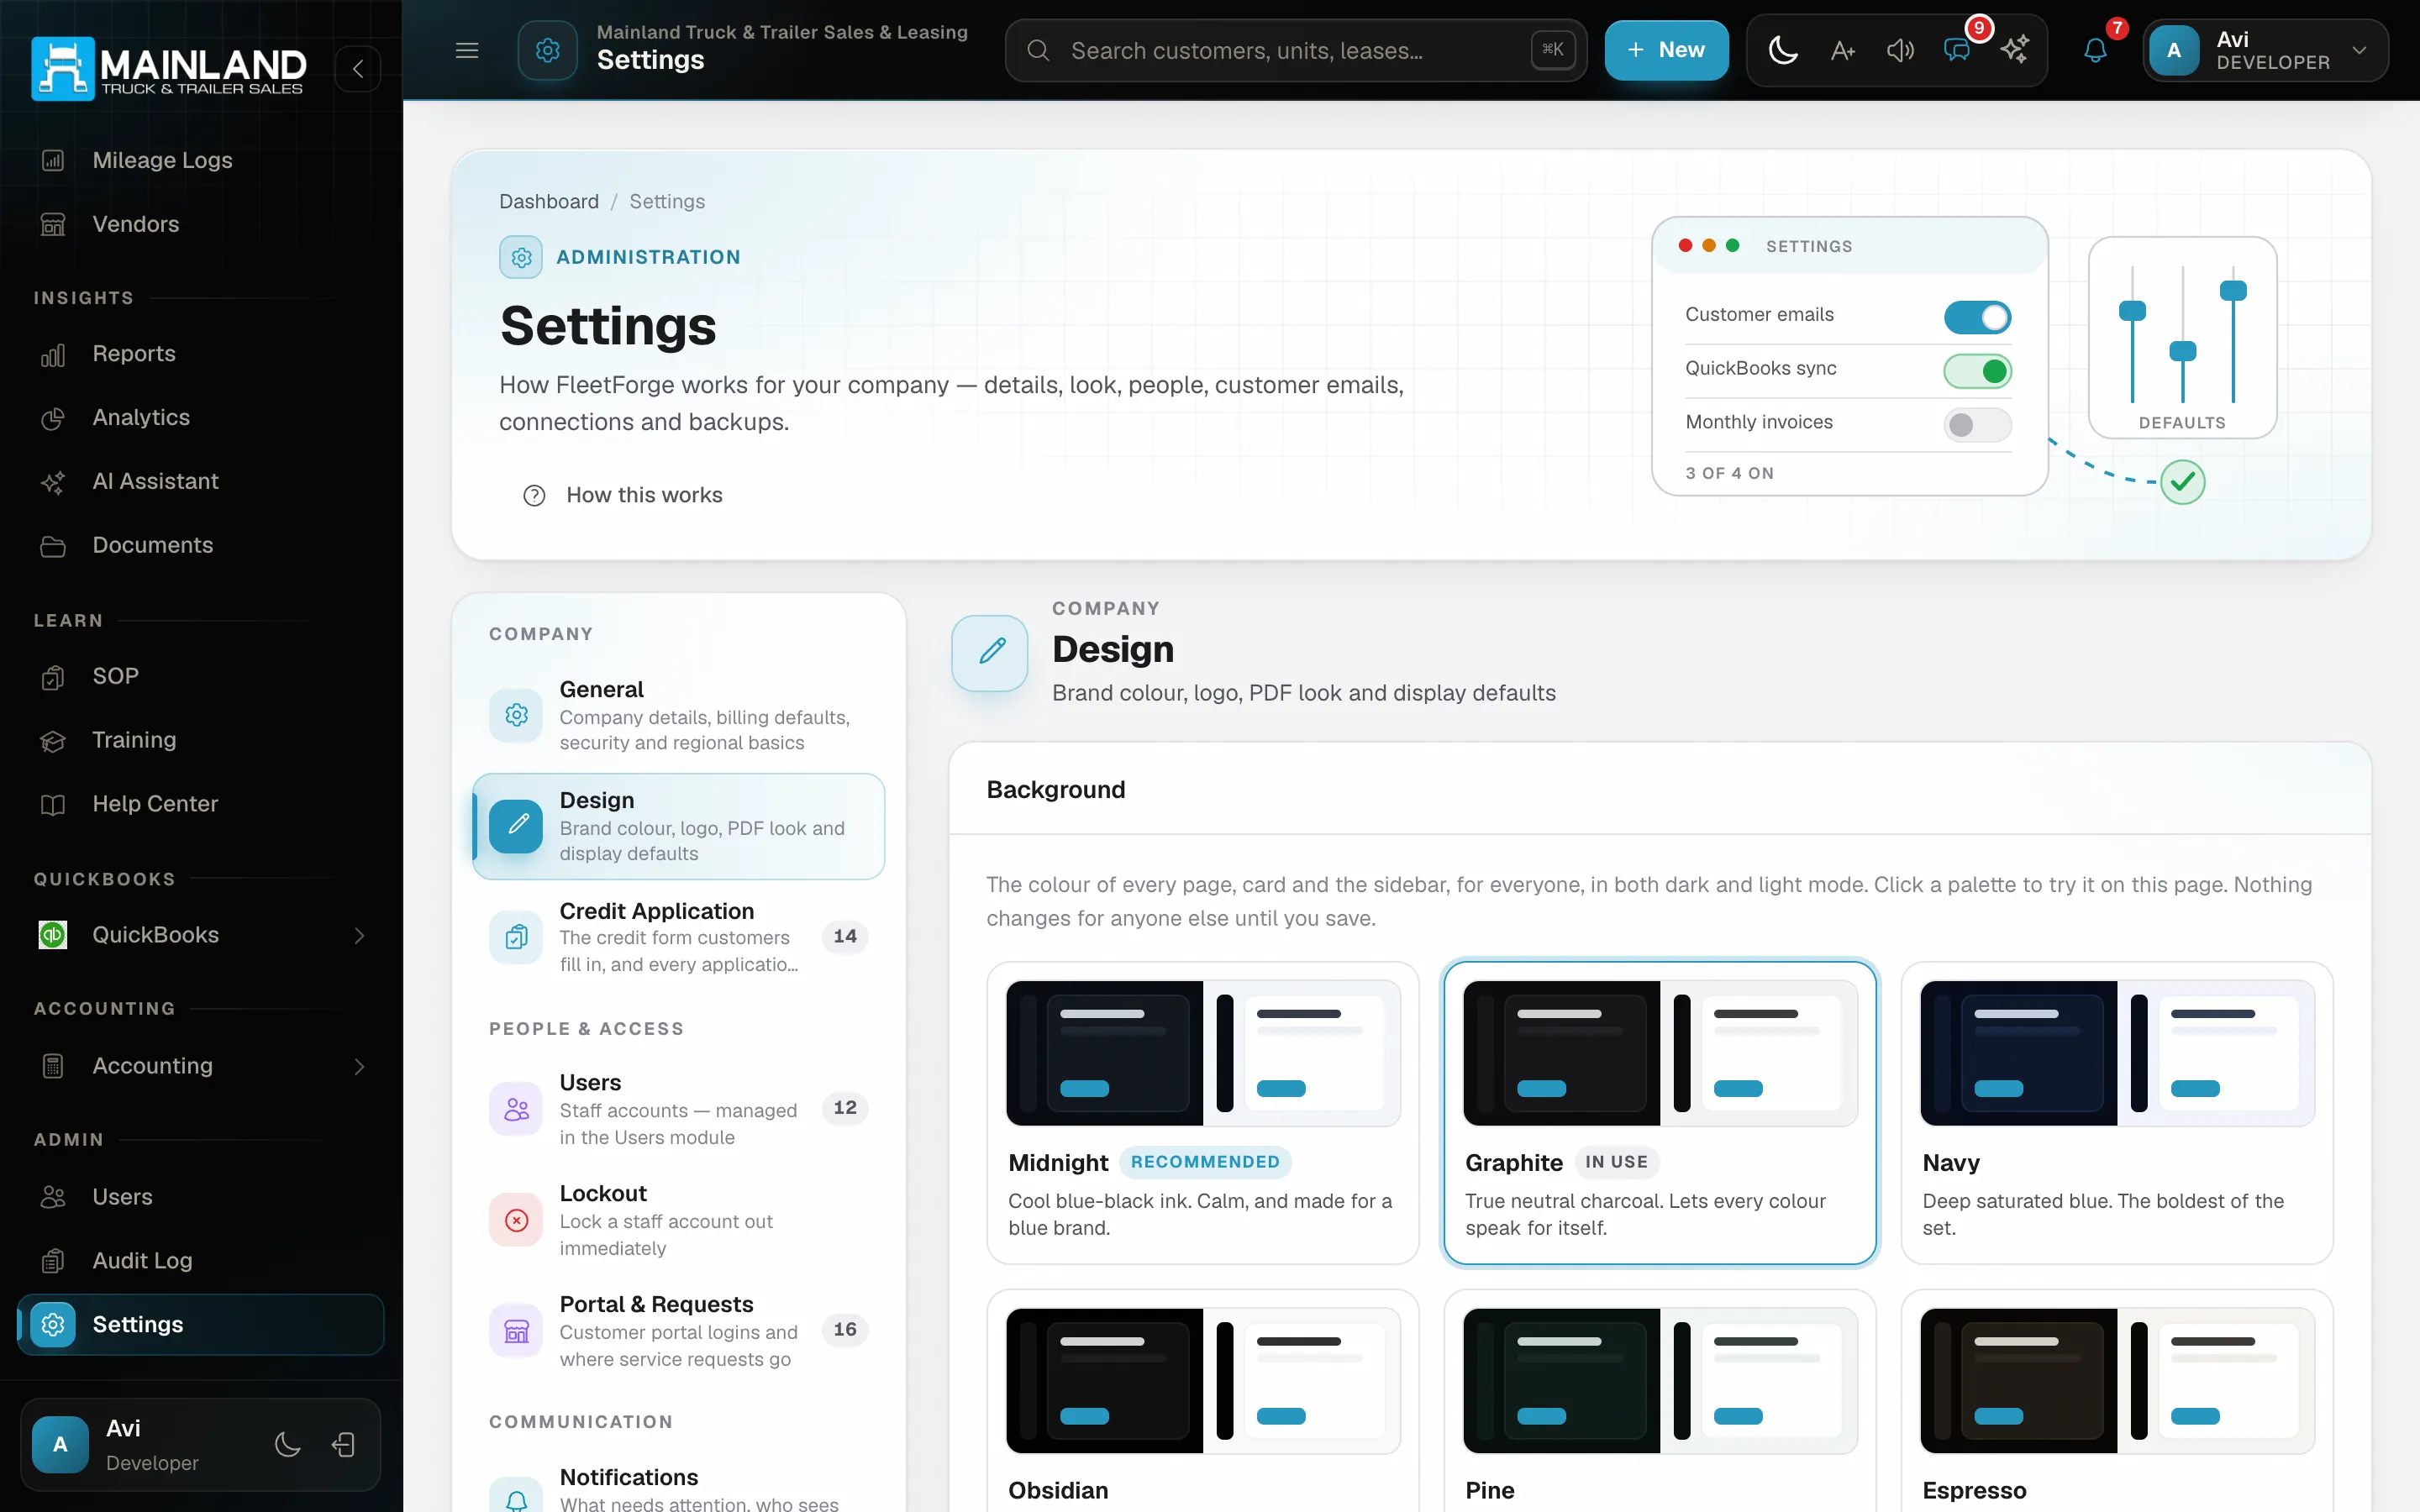Open General company settings section
The image size is (2420, 1512).
pyautogui.click(x=679, y=716)
